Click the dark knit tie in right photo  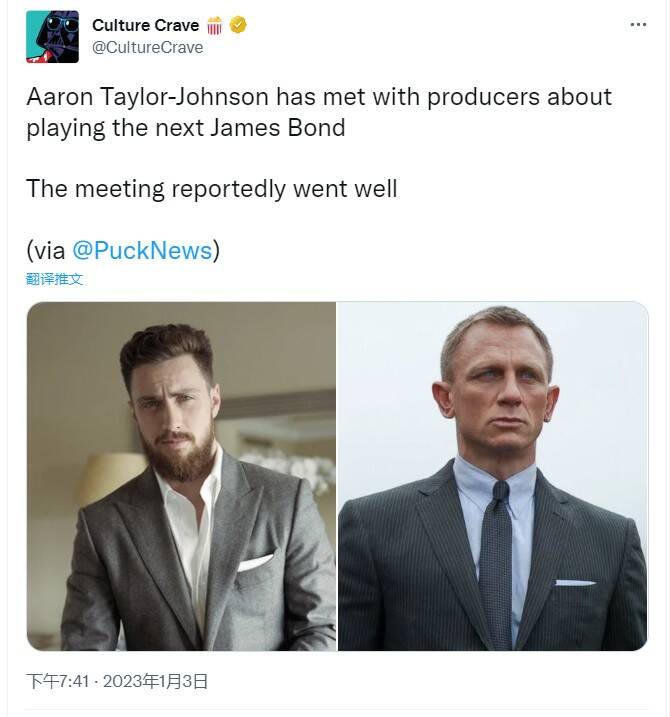coord(497,560)
